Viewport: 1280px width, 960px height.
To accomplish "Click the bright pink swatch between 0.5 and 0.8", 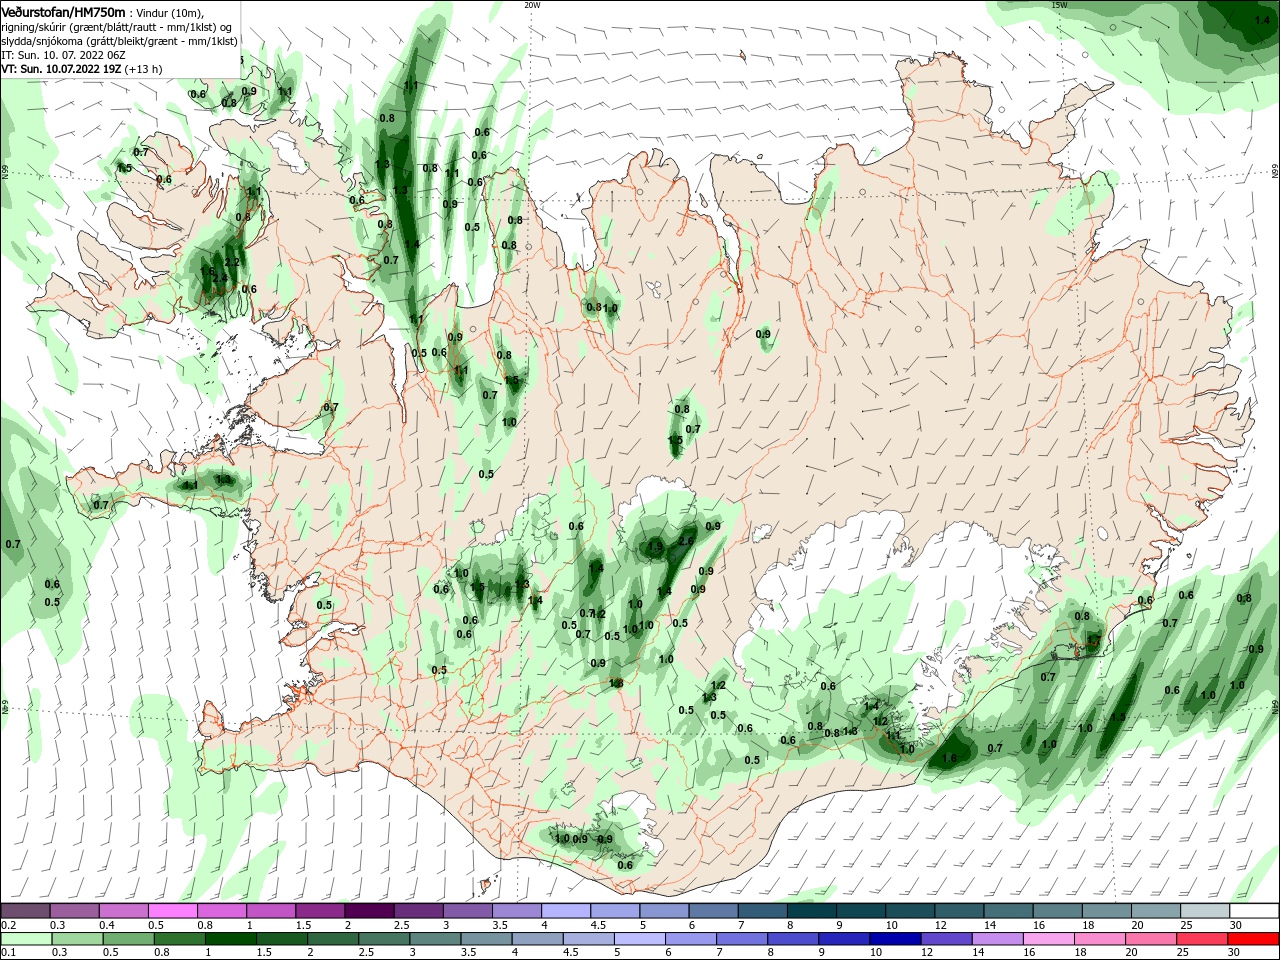I will pos(172,911).
